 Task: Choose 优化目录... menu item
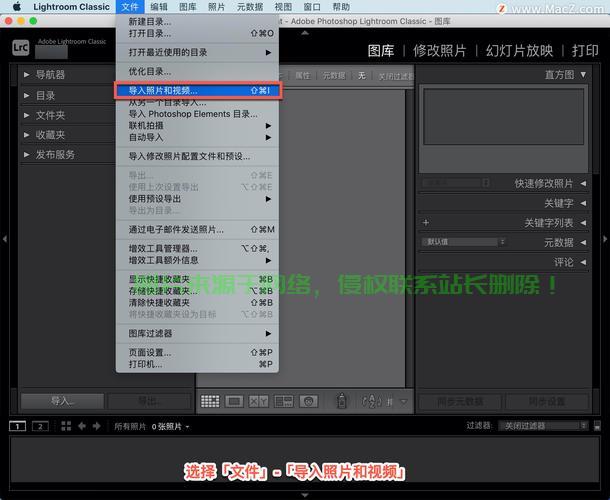click(x=198, y=72)
